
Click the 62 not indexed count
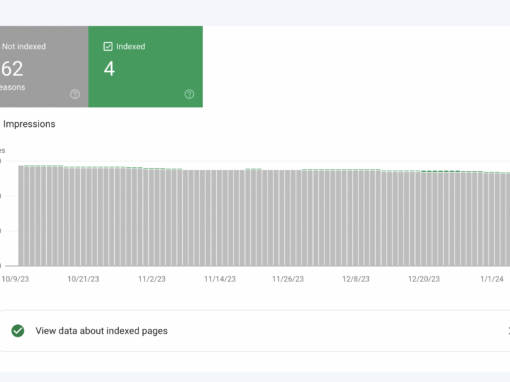(12, 69)
